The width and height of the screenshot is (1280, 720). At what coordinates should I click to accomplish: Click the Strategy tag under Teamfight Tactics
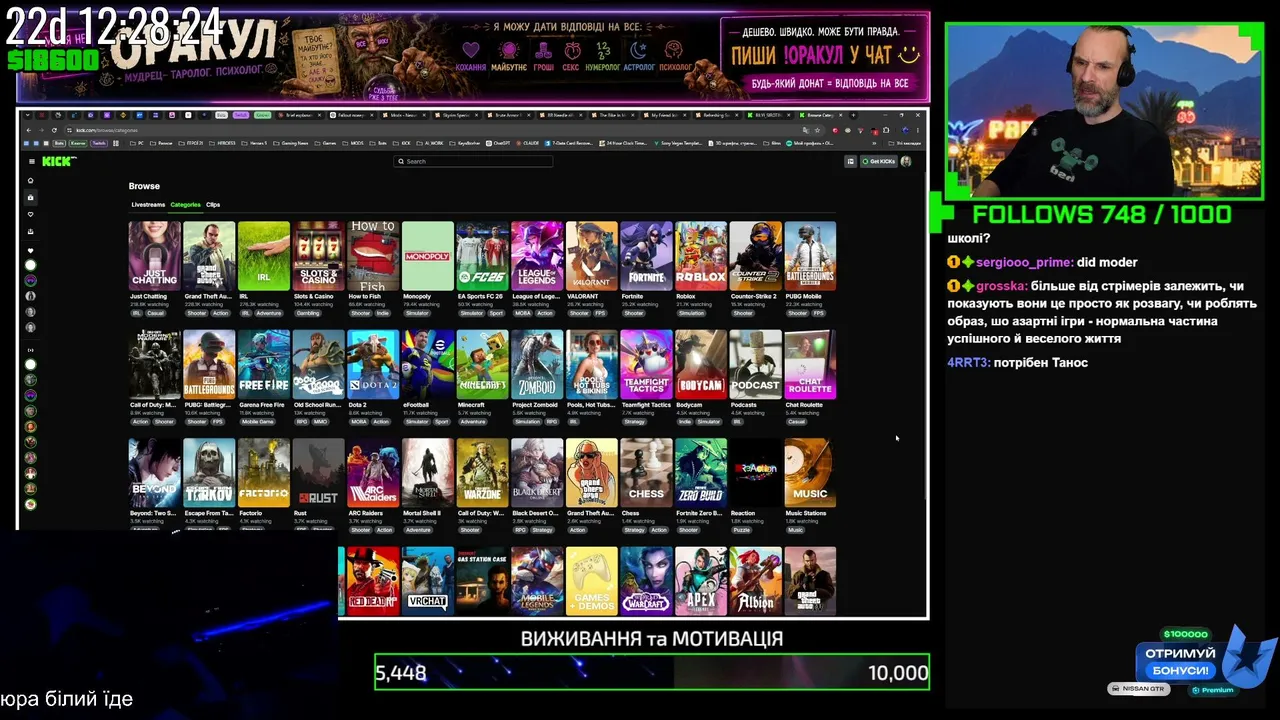tap(635, 422)
